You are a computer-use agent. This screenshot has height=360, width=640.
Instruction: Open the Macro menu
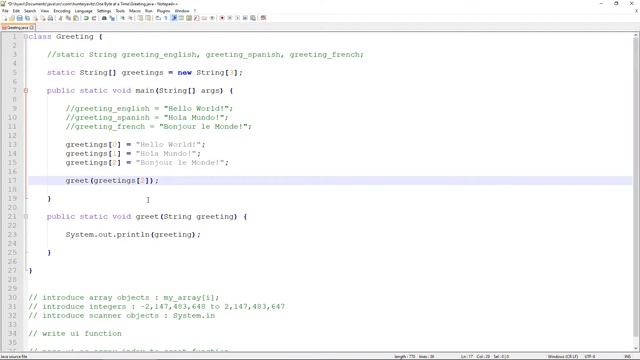tap(135, 11)
